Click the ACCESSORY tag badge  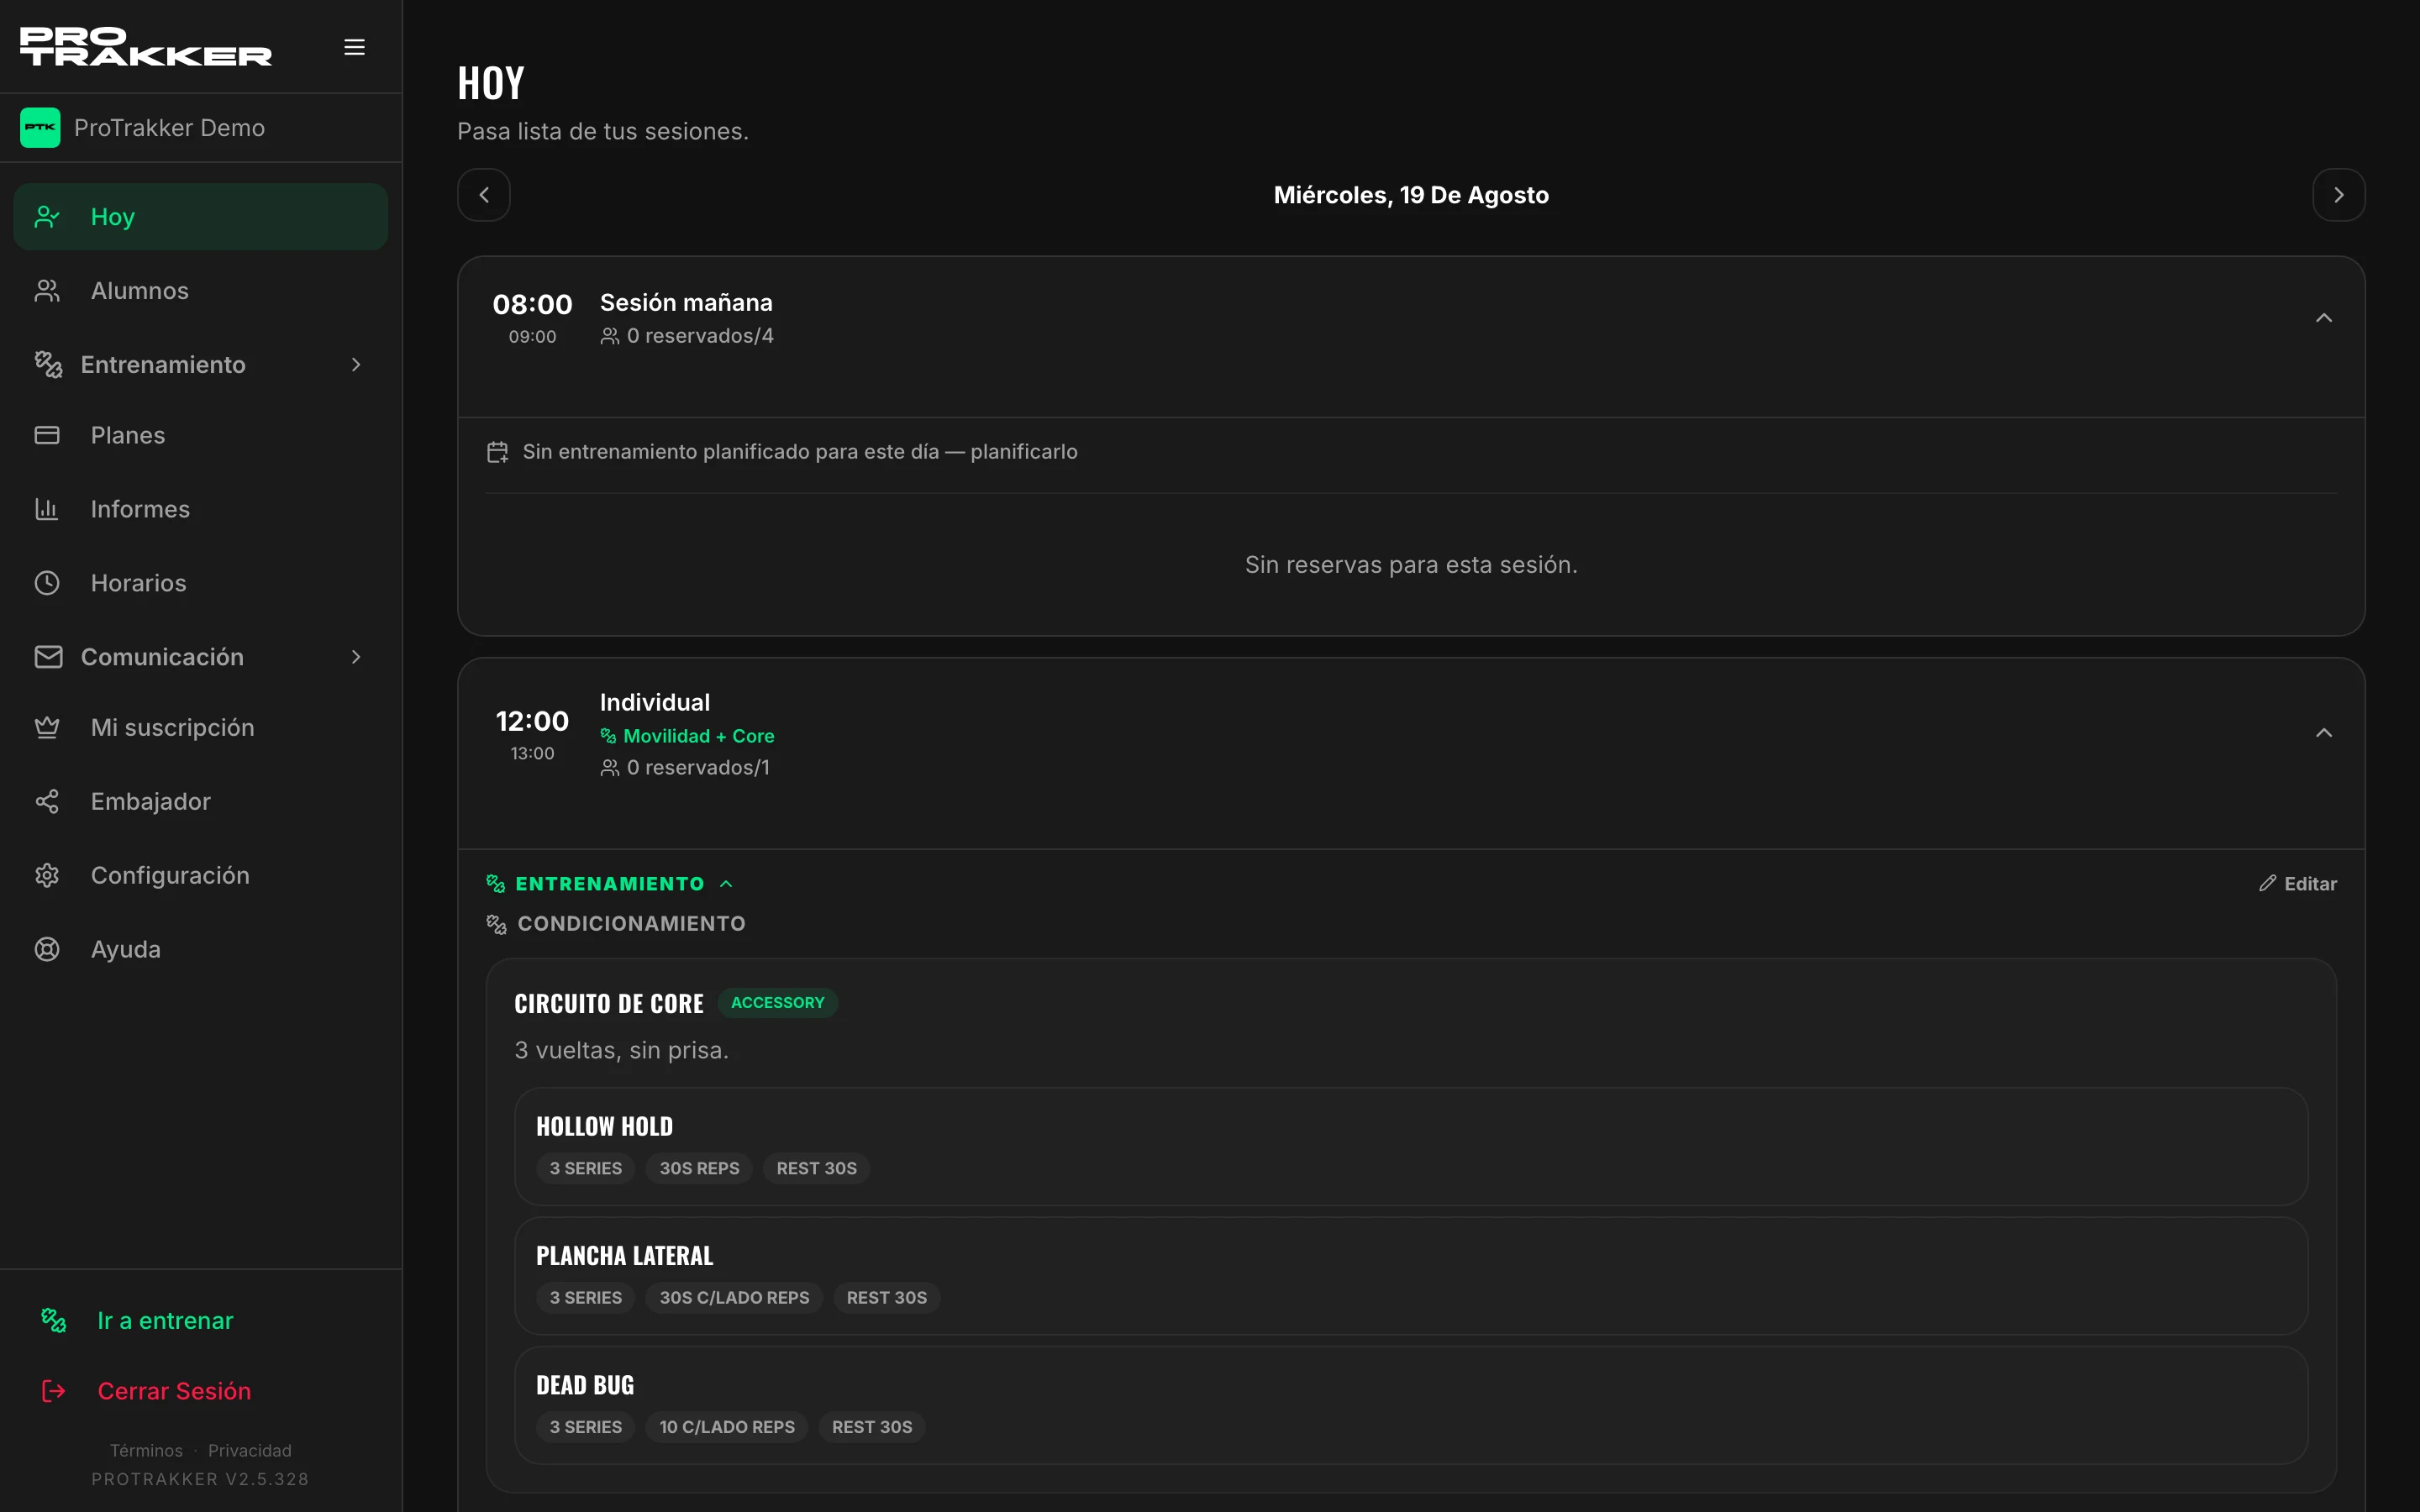pos(777,1002)
